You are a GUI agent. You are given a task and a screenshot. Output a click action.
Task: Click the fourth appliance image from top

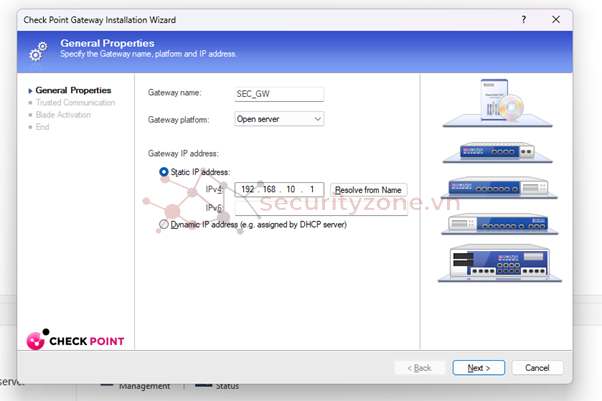click(x=496, y=224)
